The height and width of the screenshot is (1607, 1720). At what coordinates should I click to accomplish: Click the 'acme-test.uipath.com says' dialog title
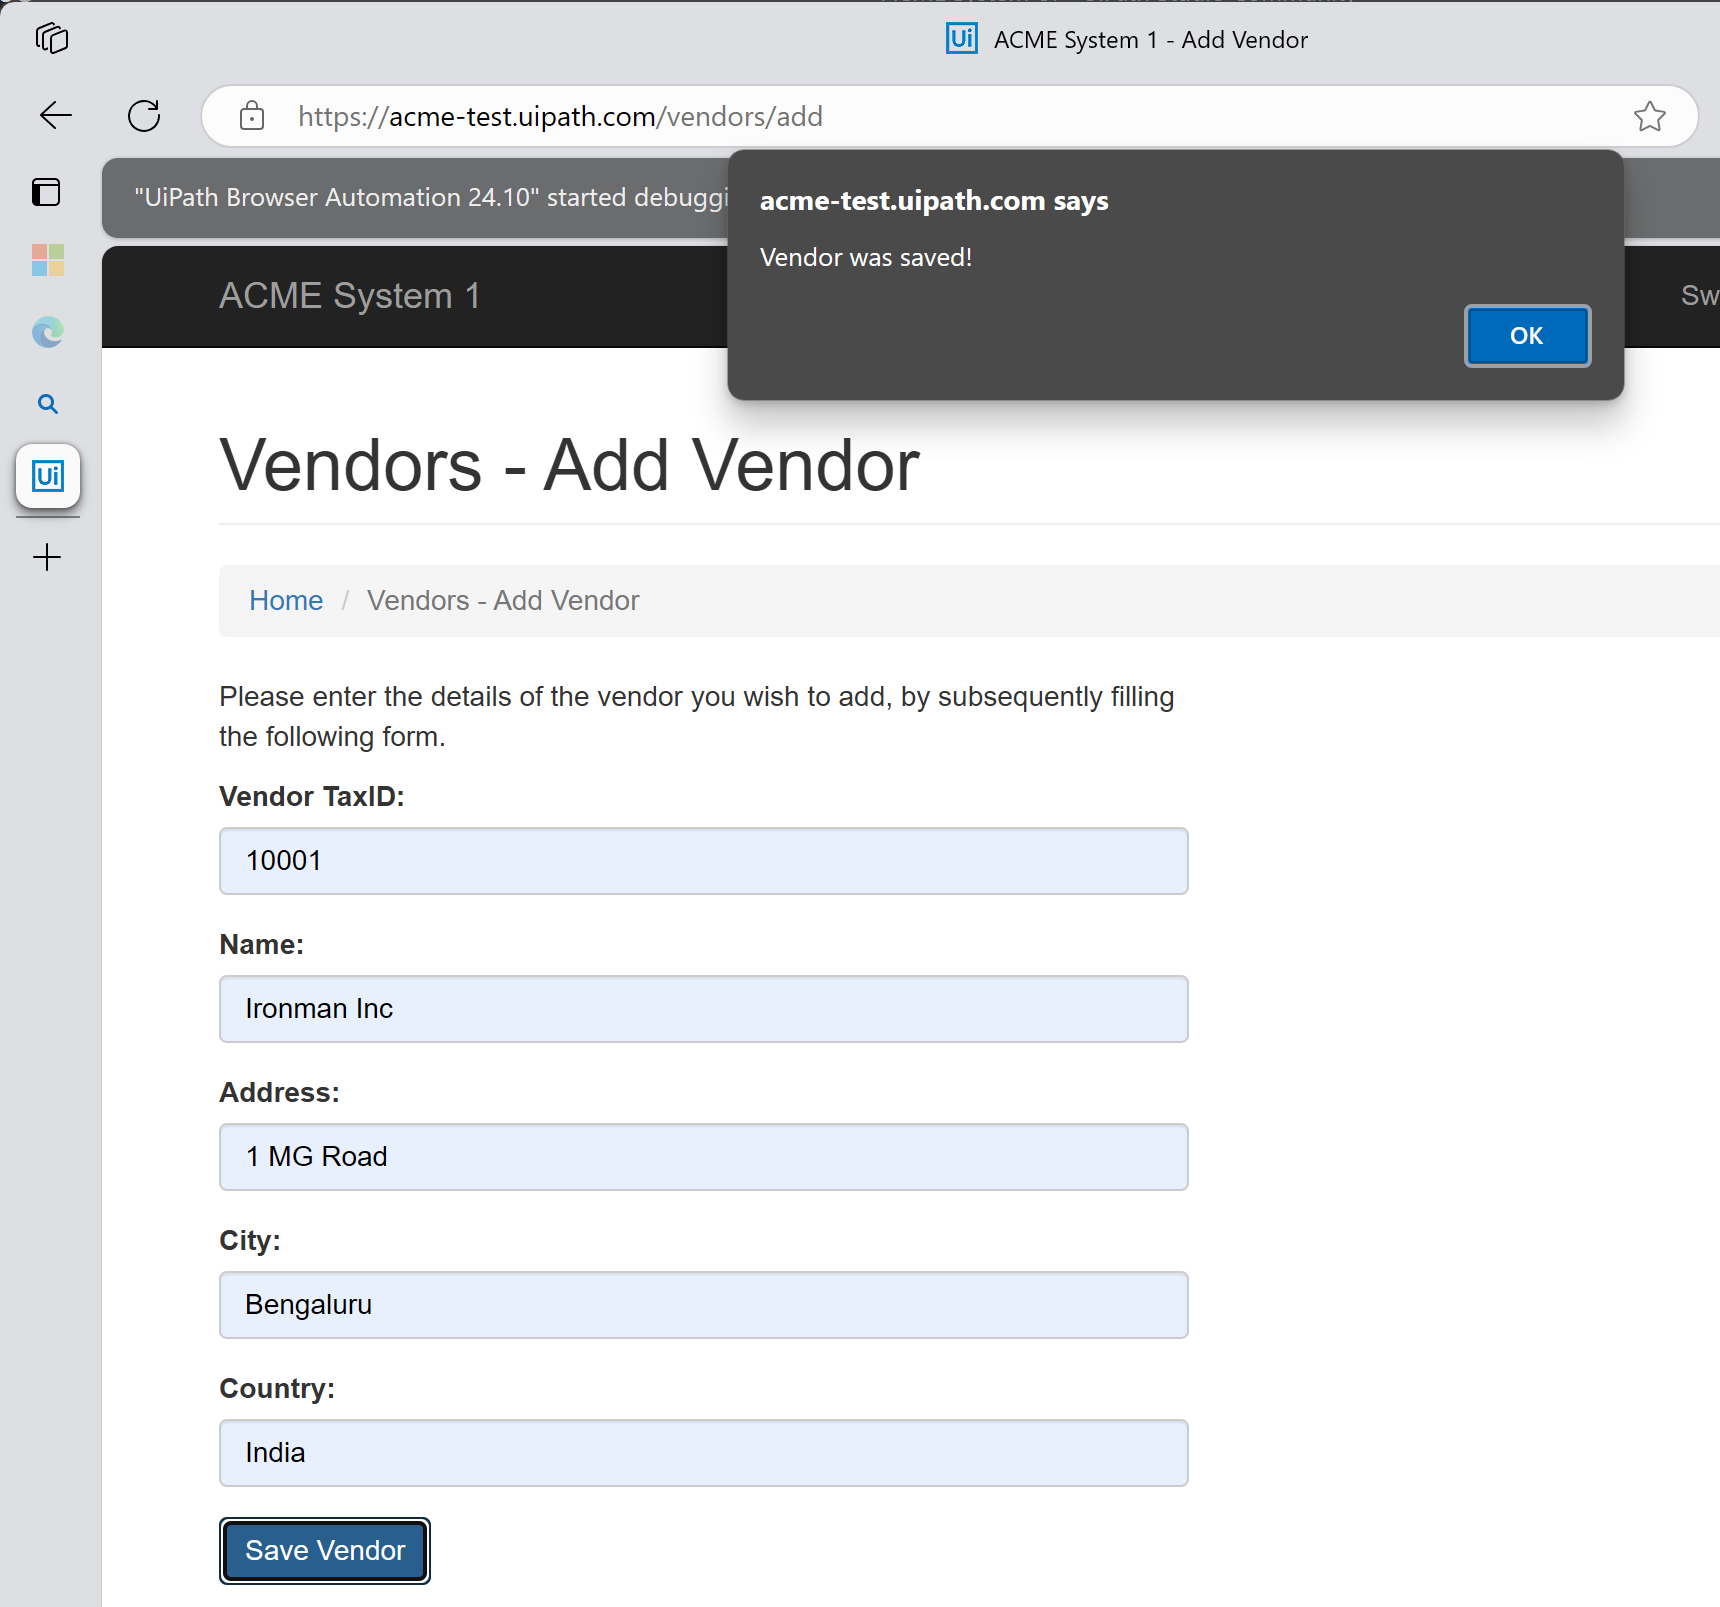pos(934,201)
